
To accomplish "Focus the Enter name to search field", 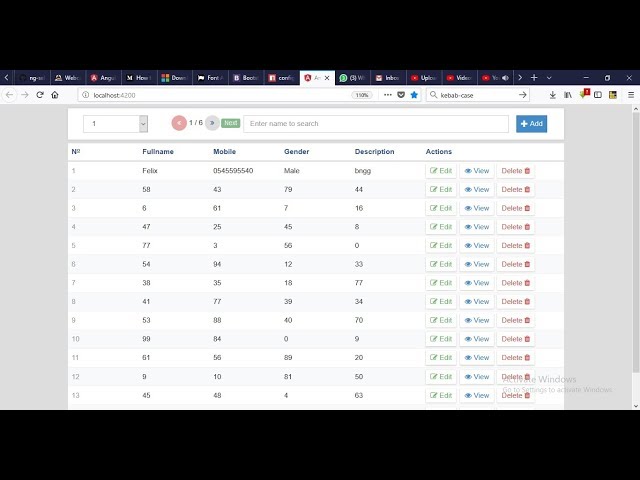I will pyautogui.click(x=376, y=124).
